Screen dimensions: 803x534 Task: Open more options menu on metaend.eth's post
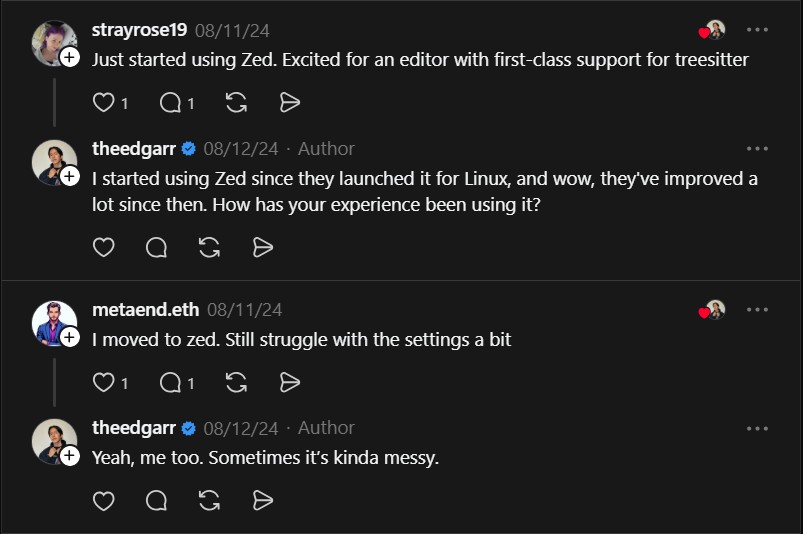[757, 310]
